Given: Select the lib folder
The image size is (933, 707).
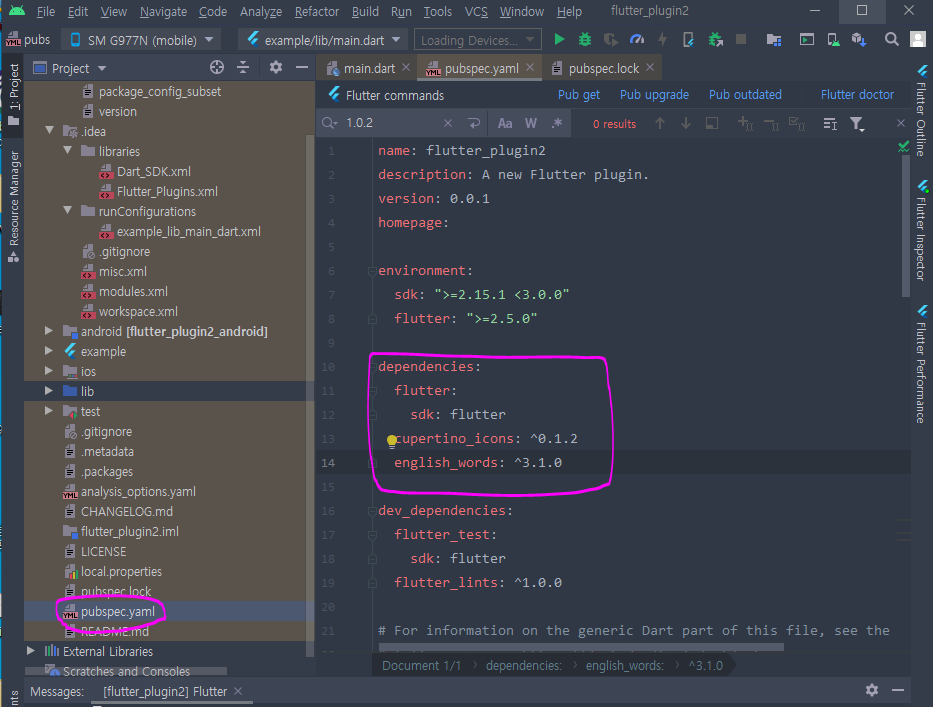Looking at the screenshot, I should [x=87, y=392].
